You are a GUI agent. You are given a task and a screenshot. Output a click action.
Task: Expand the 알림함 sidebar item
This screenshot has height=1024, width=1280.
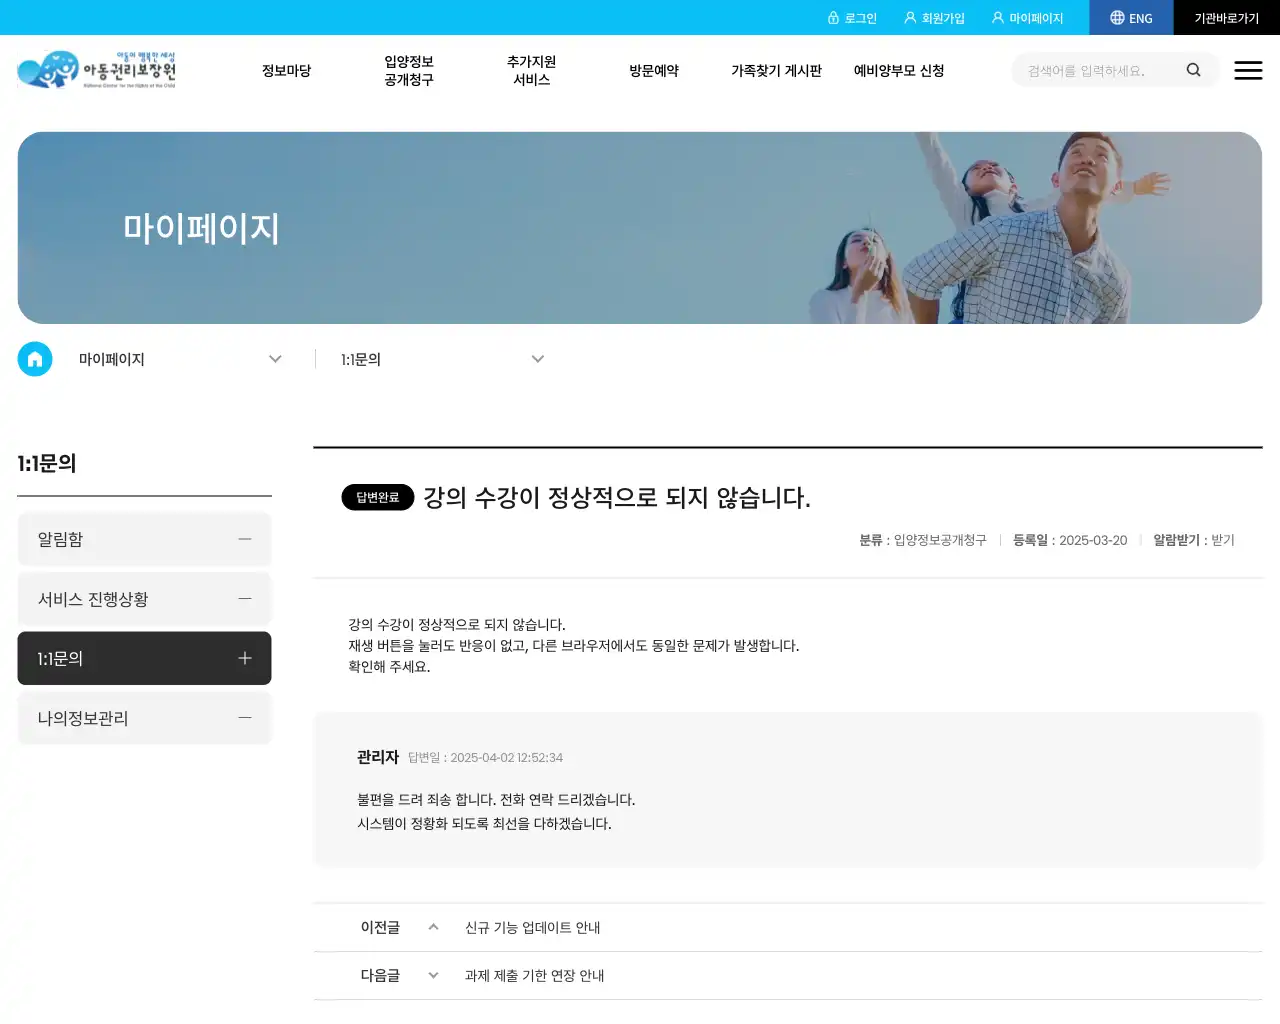[244, 539]
